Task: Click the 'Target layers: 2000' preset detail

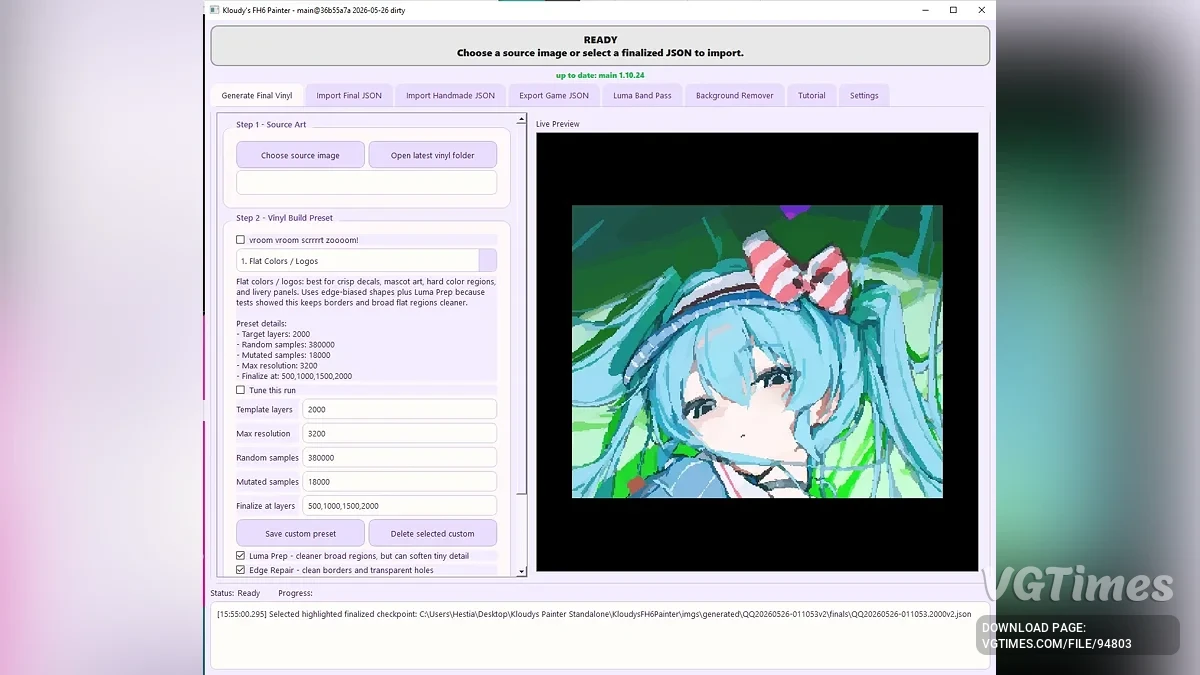Action: coord(273,334)
